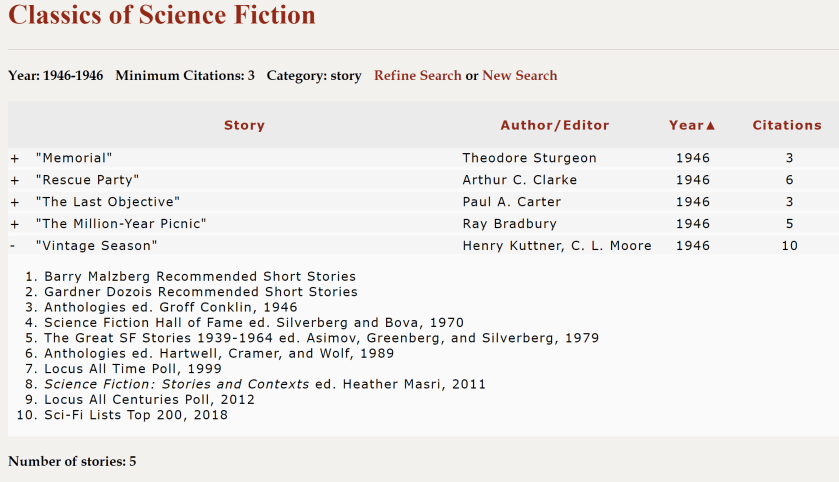The width and height of the screenshot is (839, 482).
Task: Expand citations for "Memorial"
Action: click(14, 158)
